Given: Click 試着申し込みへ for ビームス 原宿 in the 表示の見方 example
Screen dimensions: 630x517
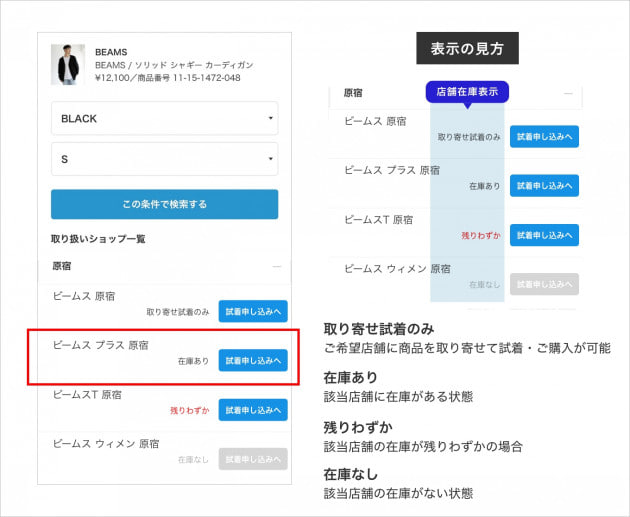Looking at the screenshot, I should [544, 137].
